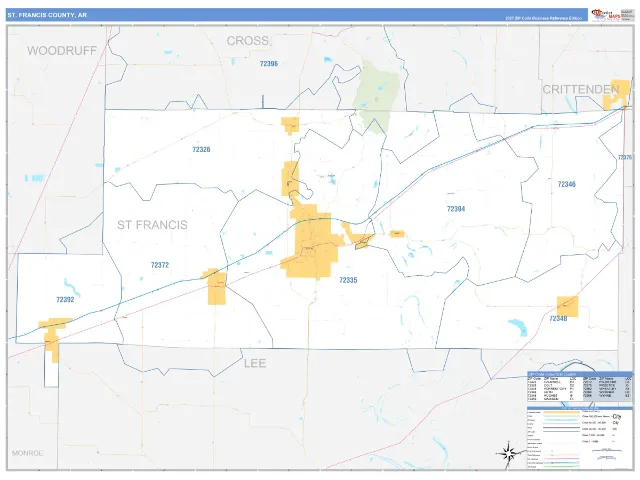The image size is (640, 480).
Task: Click the MAPS publisher logo in header
Action: coord(607,15)
